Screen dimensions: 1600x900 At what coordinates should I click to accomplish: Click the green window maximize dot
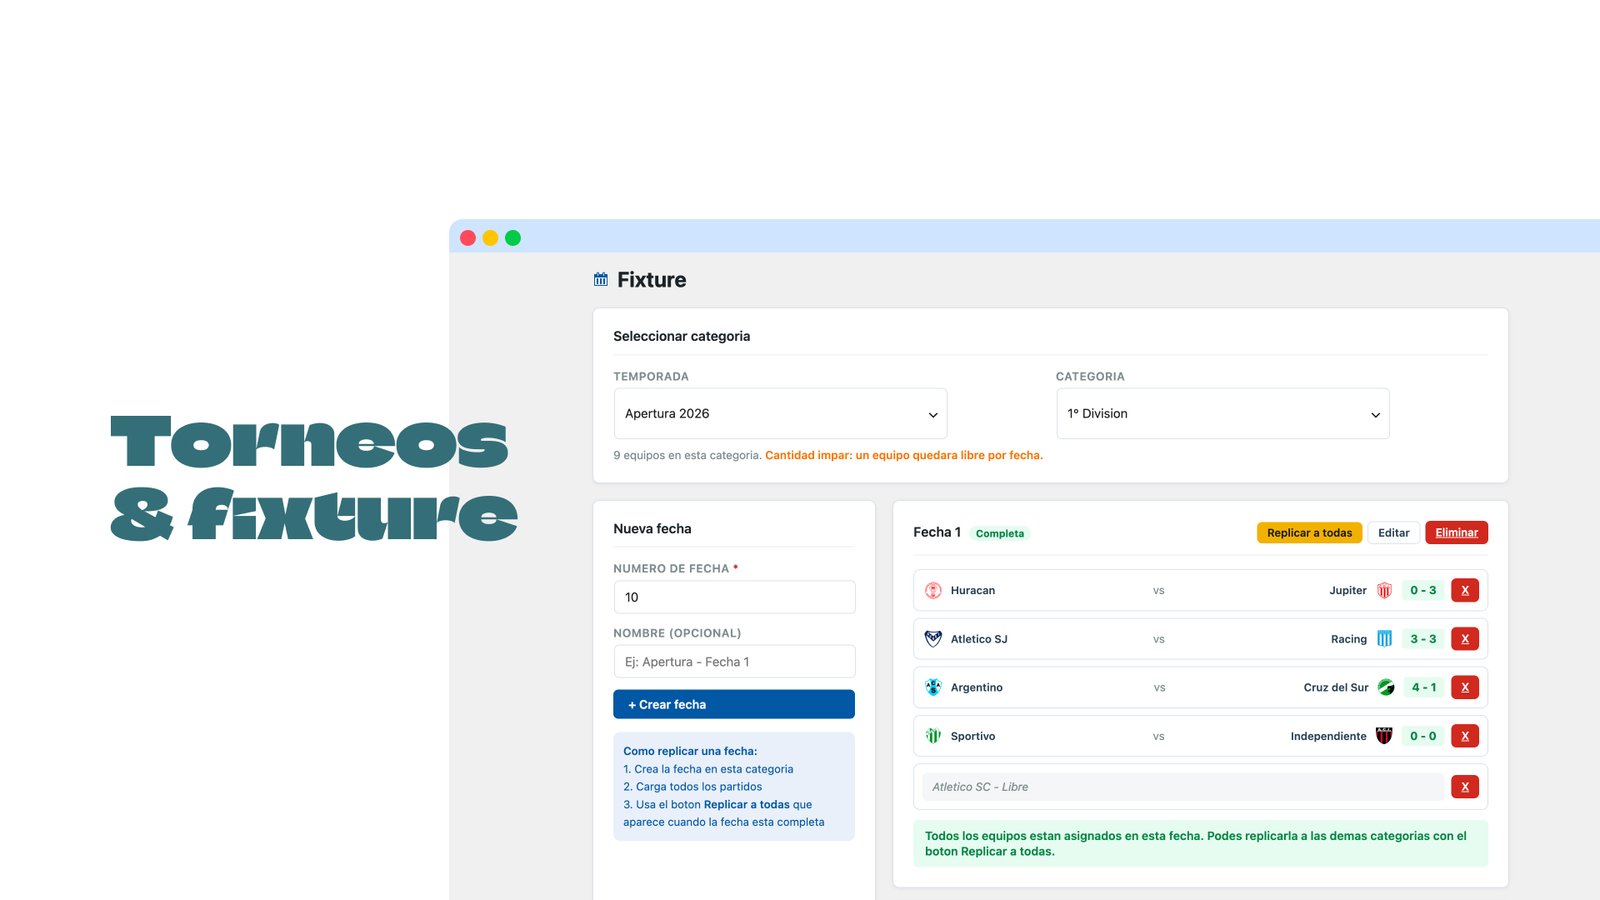pyautogui.click(x=513, y=238)
